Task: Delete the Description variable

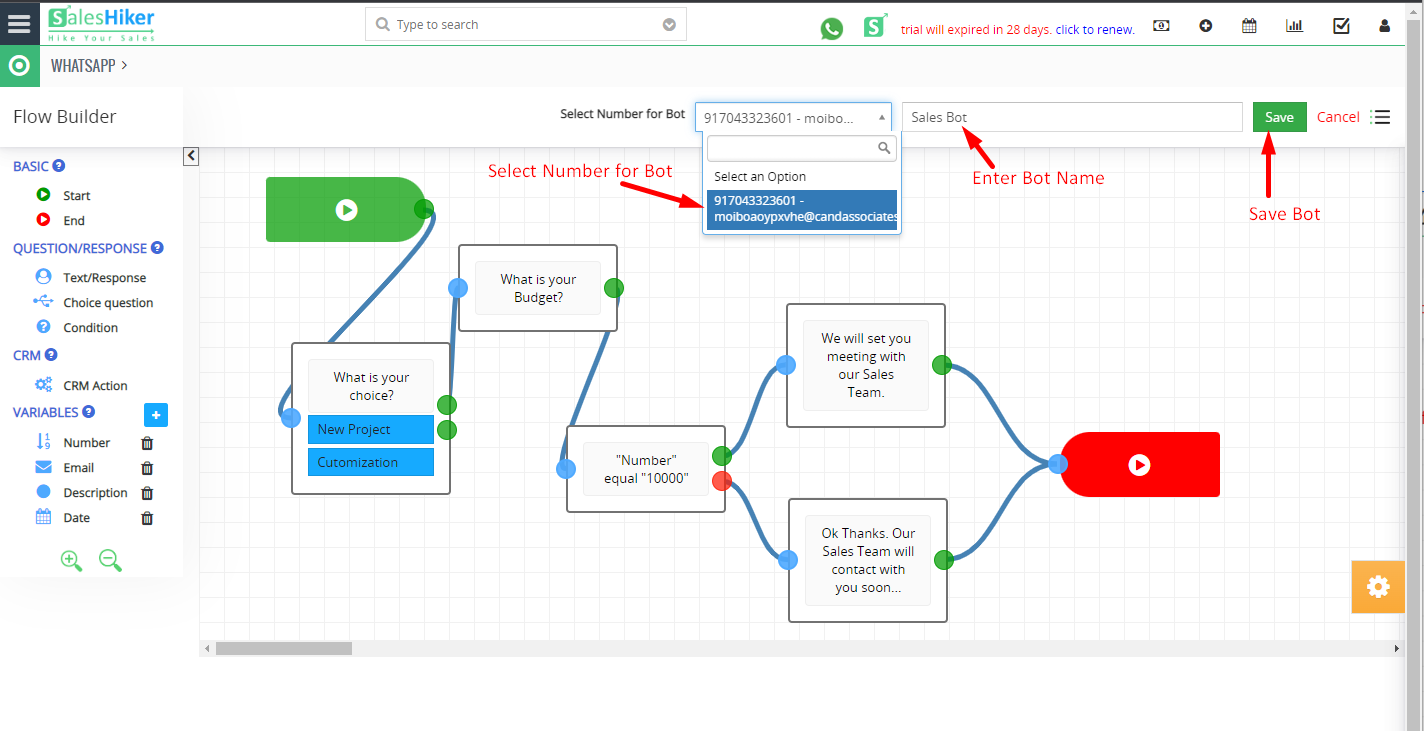Action: pos(147,493)
